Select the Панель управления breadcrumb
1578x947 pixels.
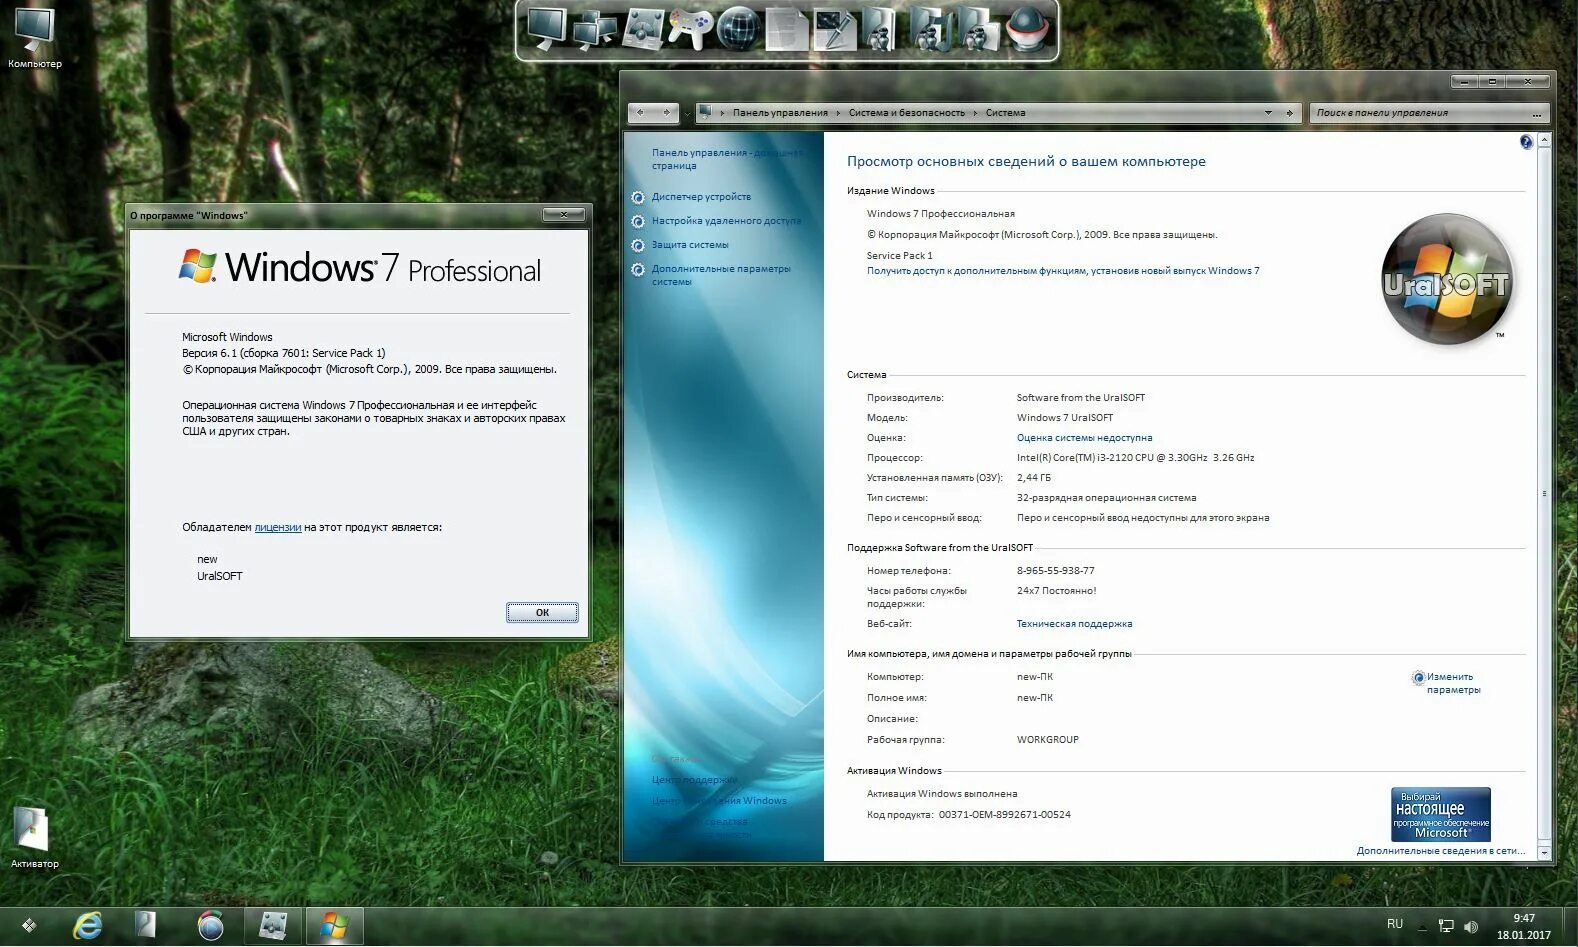pos(780,113)
